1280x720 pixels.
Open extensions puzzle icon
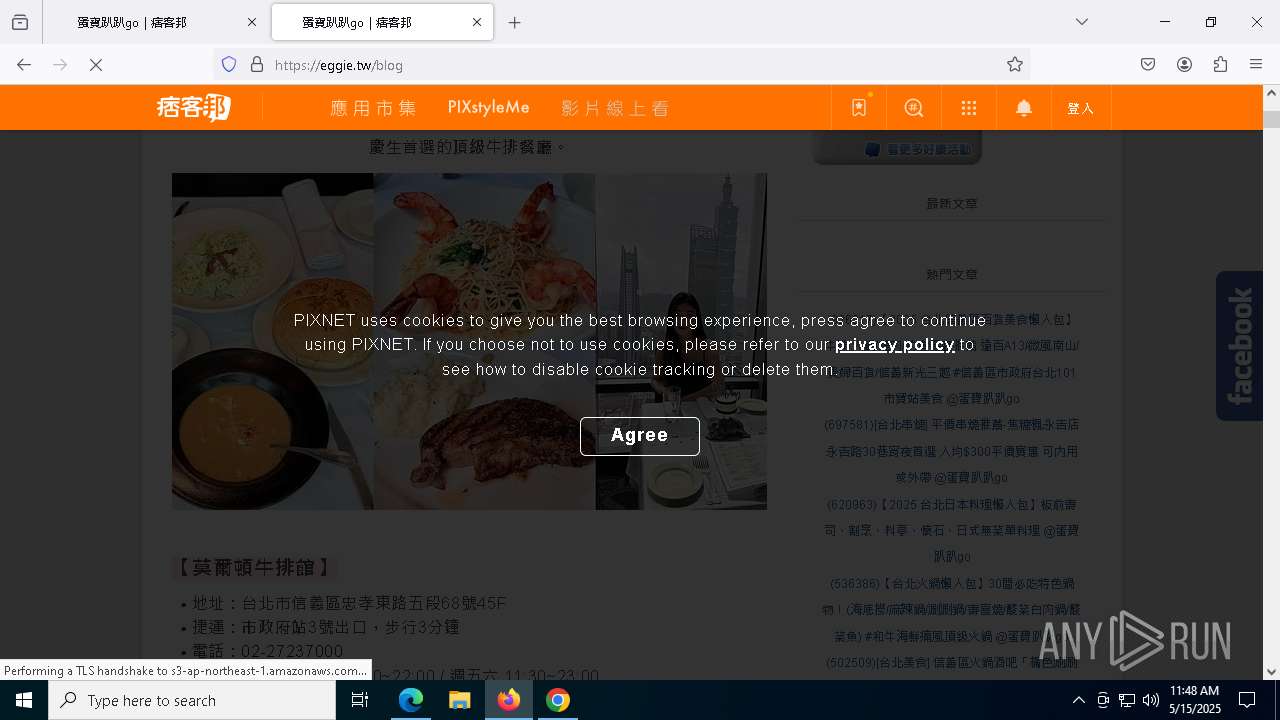1220,65
